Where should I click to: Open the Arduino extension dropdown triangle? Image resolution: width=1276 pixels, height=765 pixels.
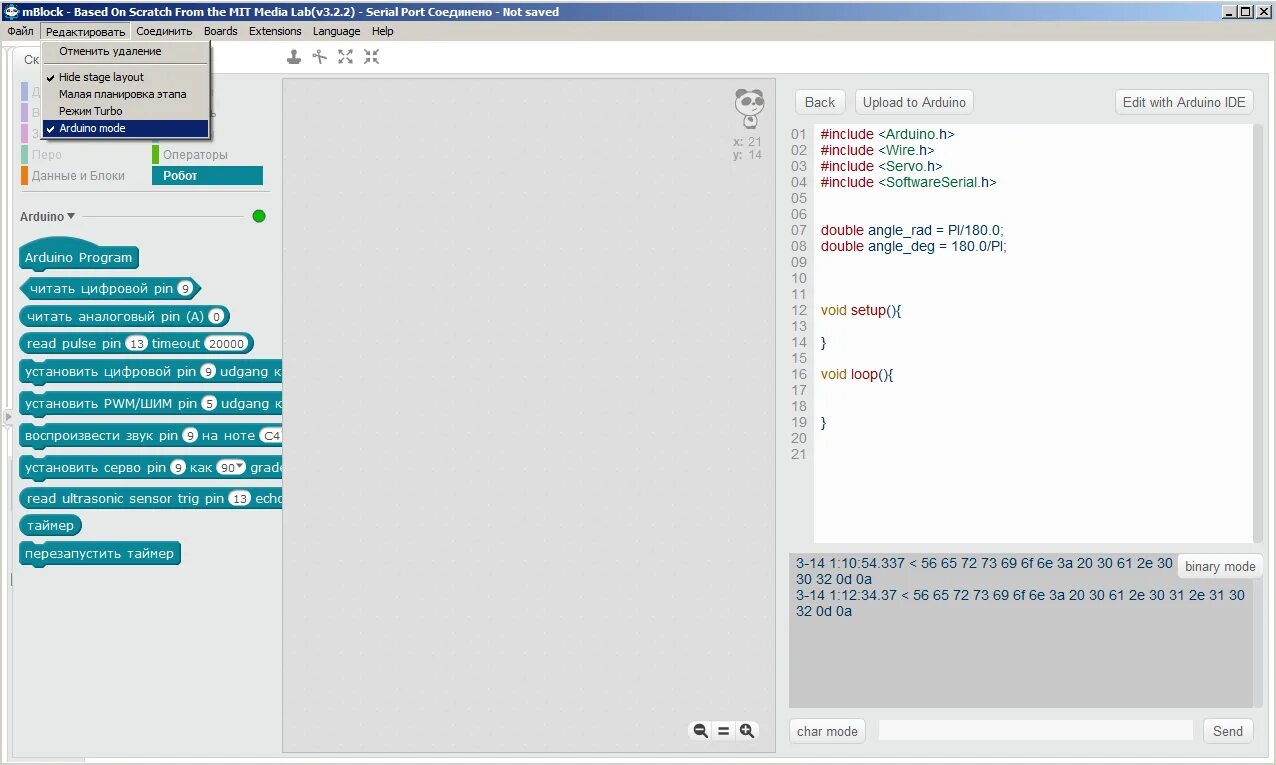pyautogui.click(x=71, y=216)
